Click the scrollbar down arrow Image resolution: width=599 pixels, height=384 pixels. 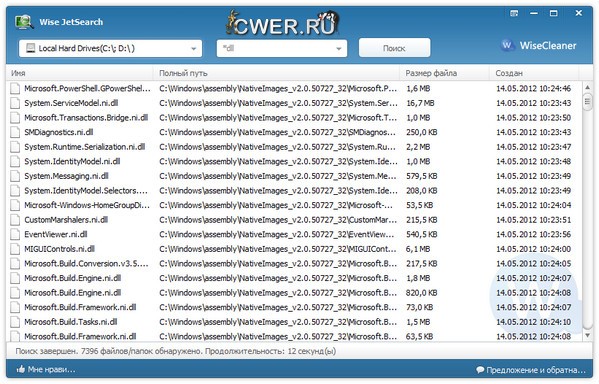588,335
